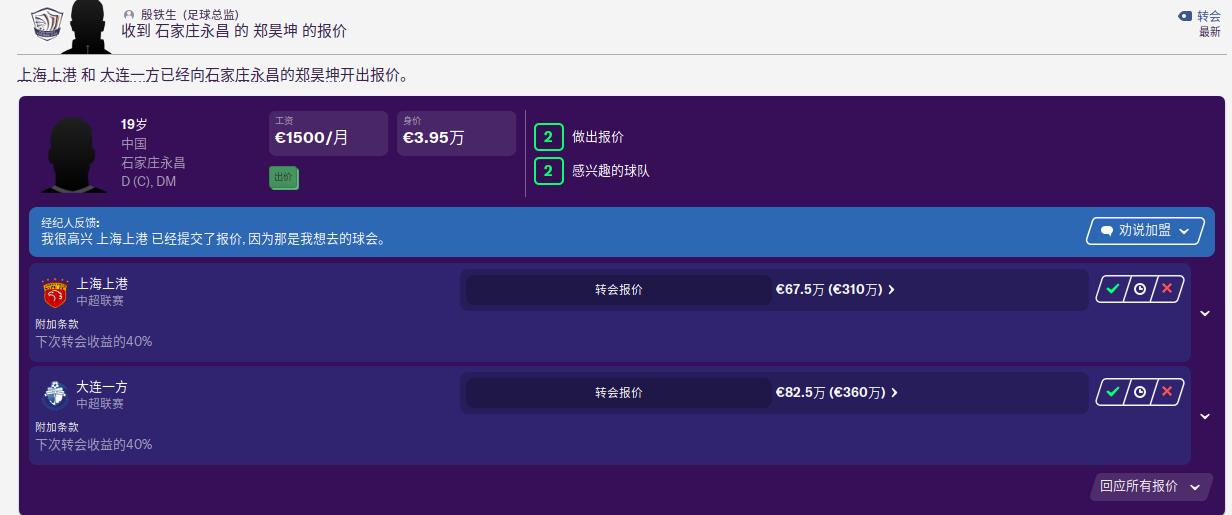Click the 中超联赛 text under 大连一方
Image resolution: width=1232 pixels, height=515 pixels.
coord(100,404)
